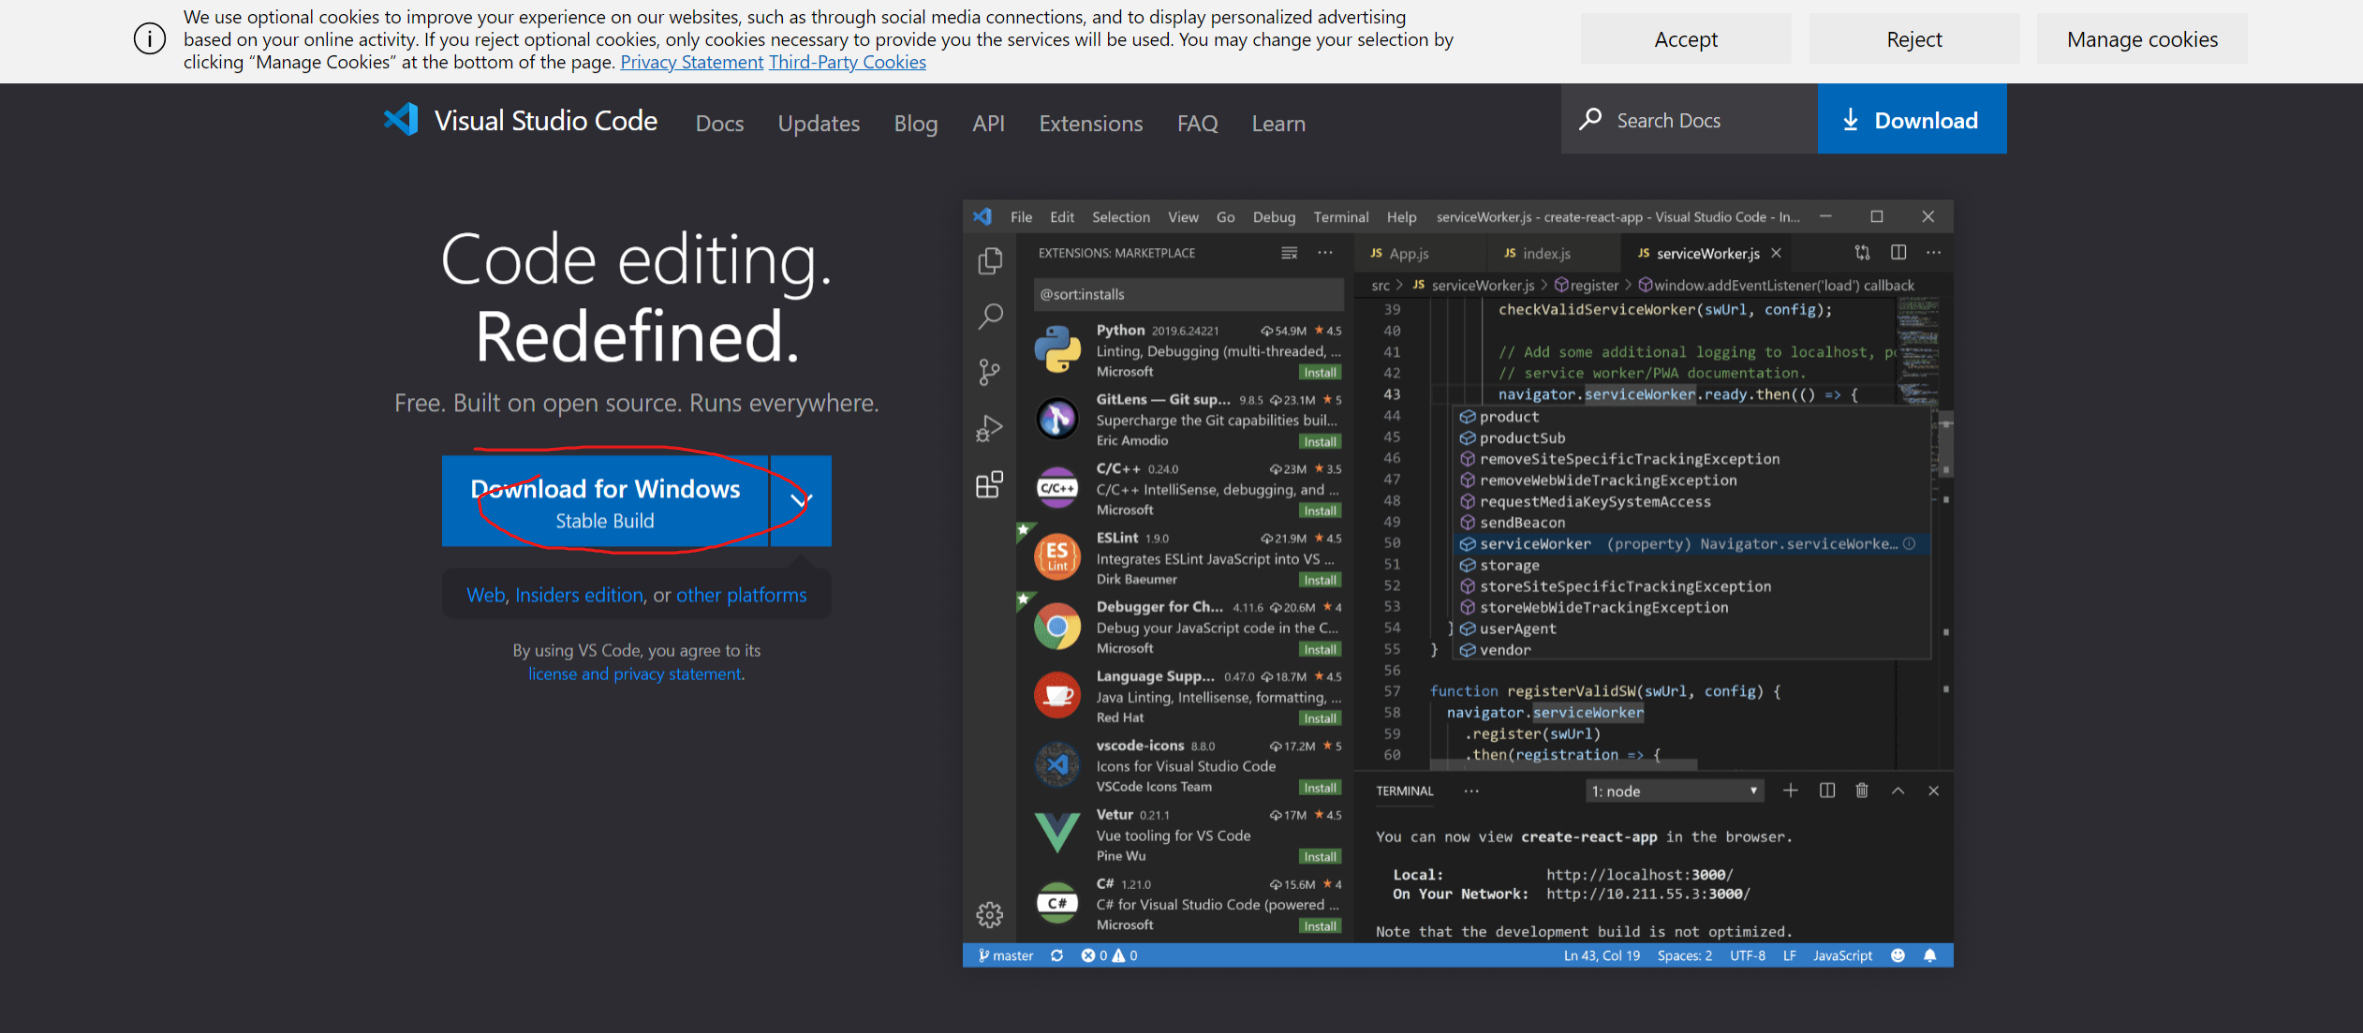Click the Vetur extension icon
Image resolution: width=2363 pixels, height=1033 pixels.
click(1057, 833)
